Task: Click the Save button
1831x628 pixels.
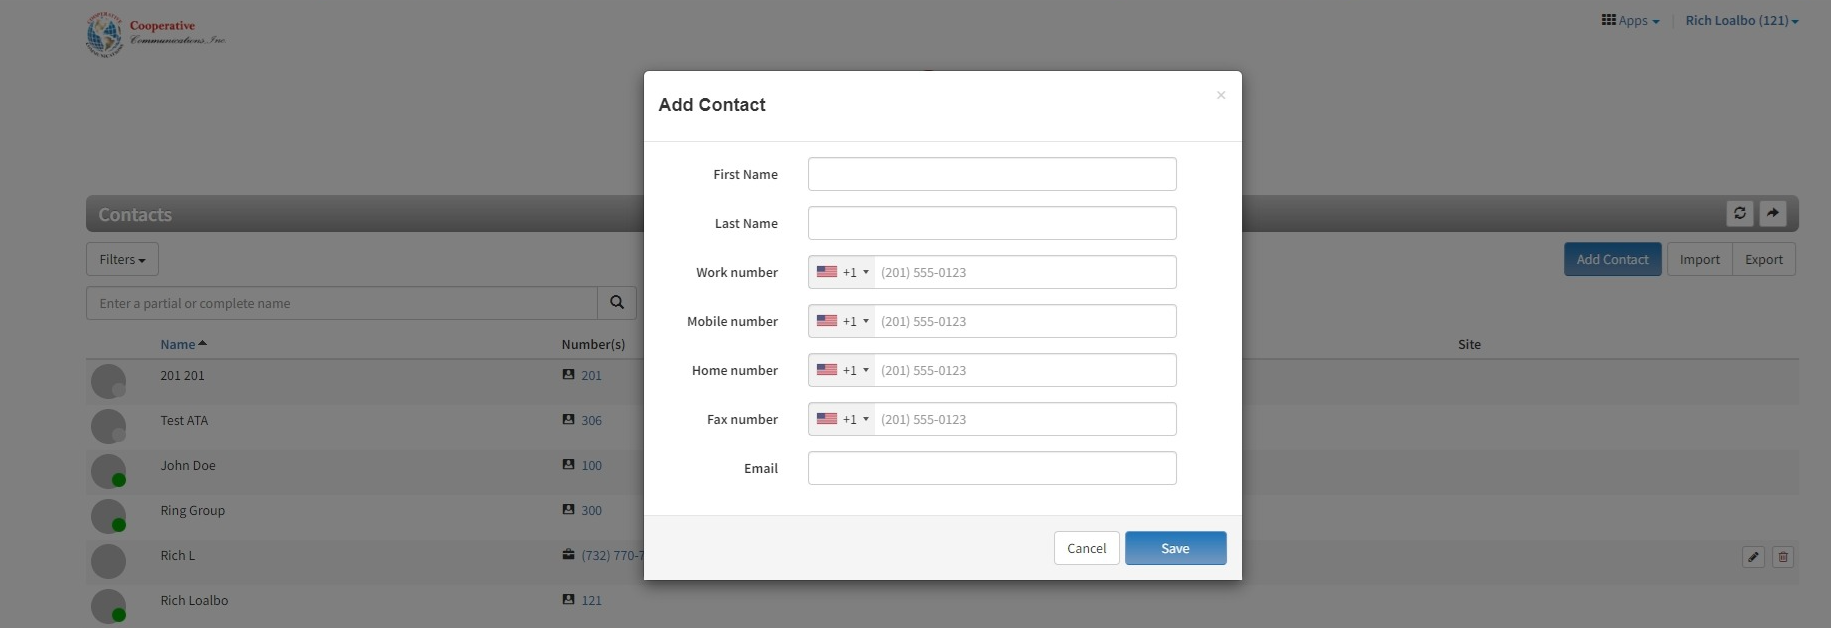Action: tap(1176, 548)
